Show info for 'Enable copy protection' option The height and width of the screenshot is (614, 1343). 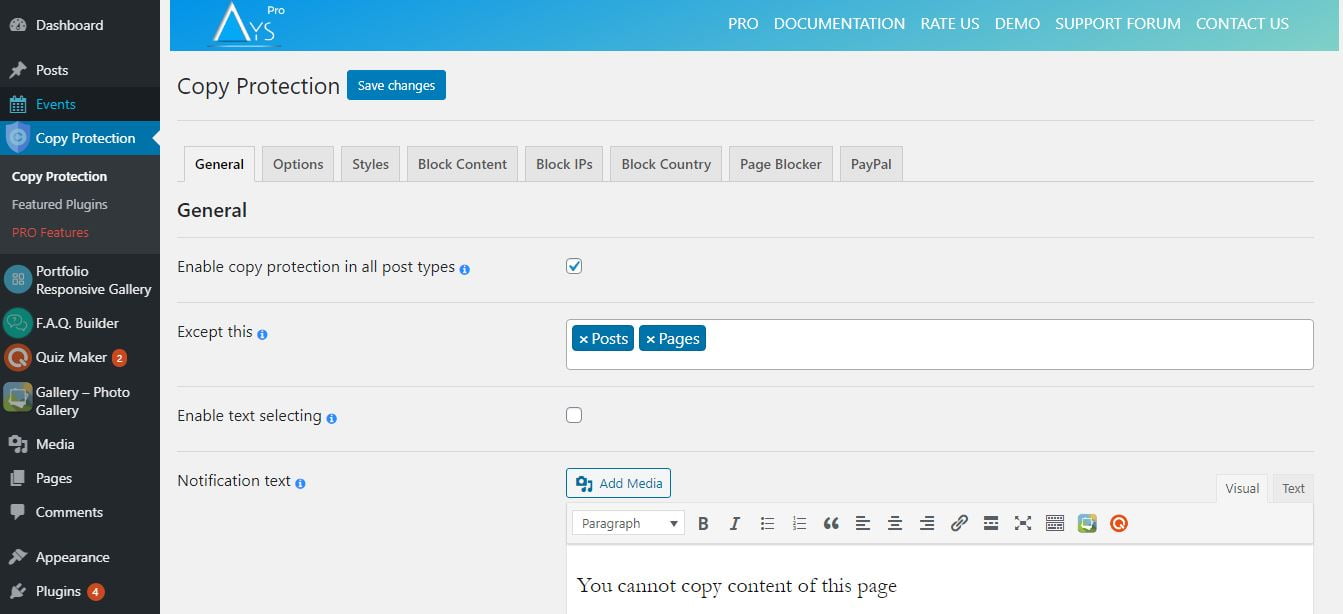click(x=465, y=269)
